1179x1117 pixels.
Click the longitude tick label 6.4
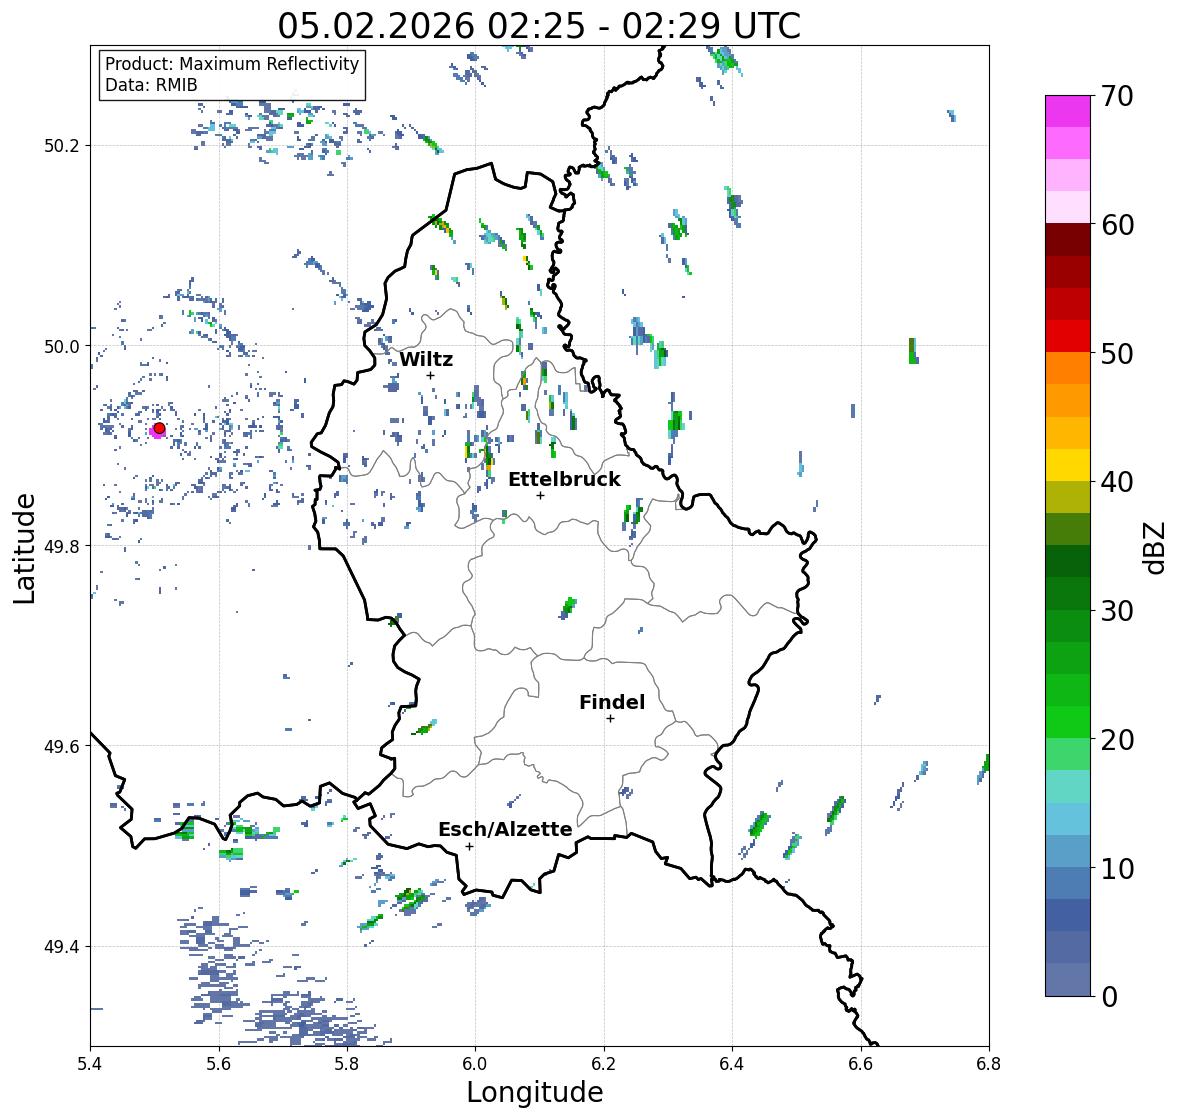click(x=732, y=1064)
